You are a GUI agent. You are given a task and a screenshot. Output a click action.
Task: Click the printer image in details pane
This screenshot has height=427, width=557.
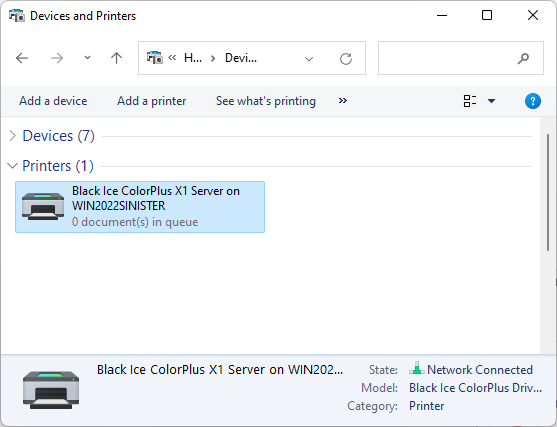coord(51,390)
